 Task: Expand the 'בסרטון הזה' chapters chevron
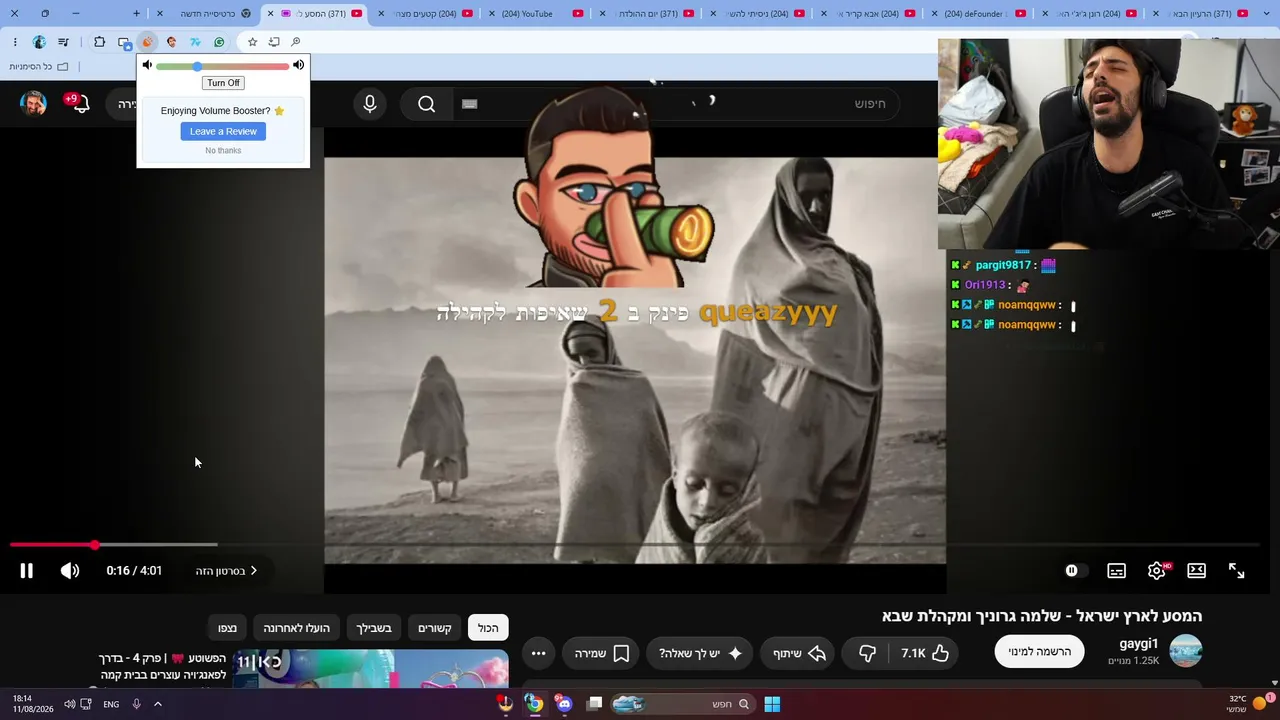pos(253,571)
